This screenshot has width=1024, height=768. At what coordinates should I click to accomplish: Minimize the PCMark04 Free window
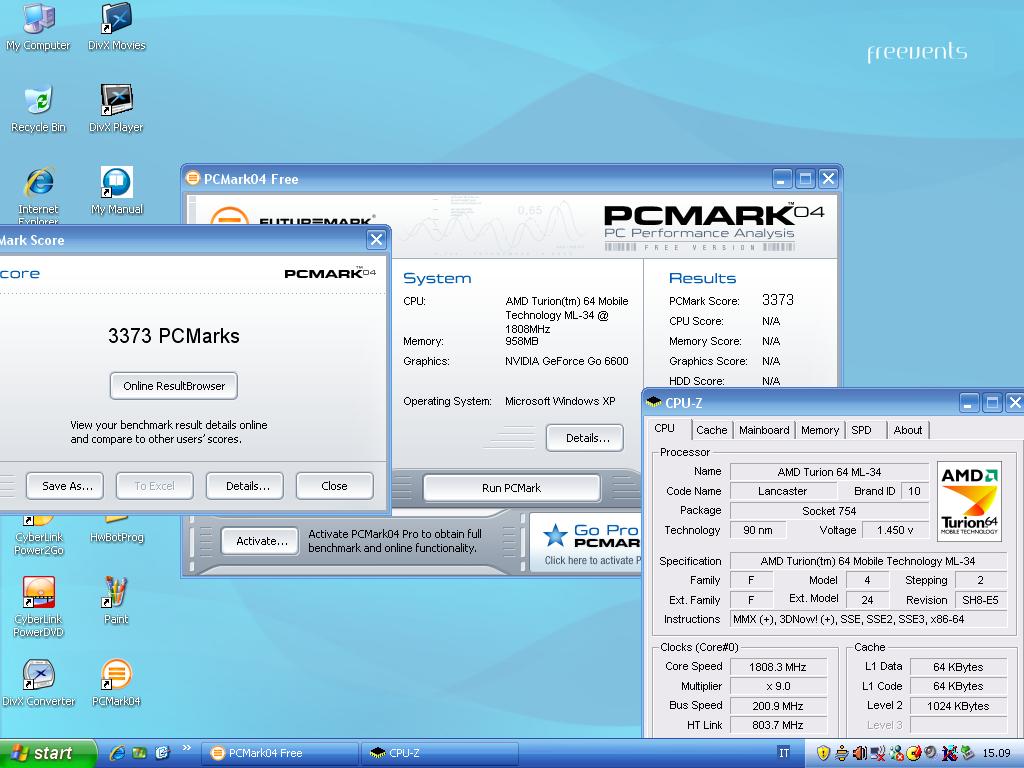coord(782,178)
